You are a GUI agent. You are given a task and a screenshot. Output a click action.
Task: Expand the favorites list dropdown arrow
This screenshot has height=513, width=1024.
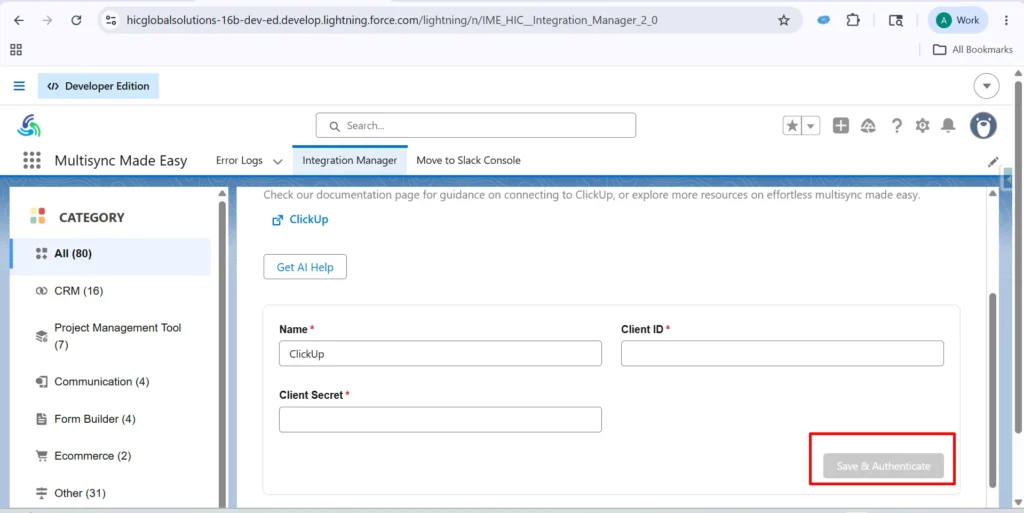coord(811,126)
